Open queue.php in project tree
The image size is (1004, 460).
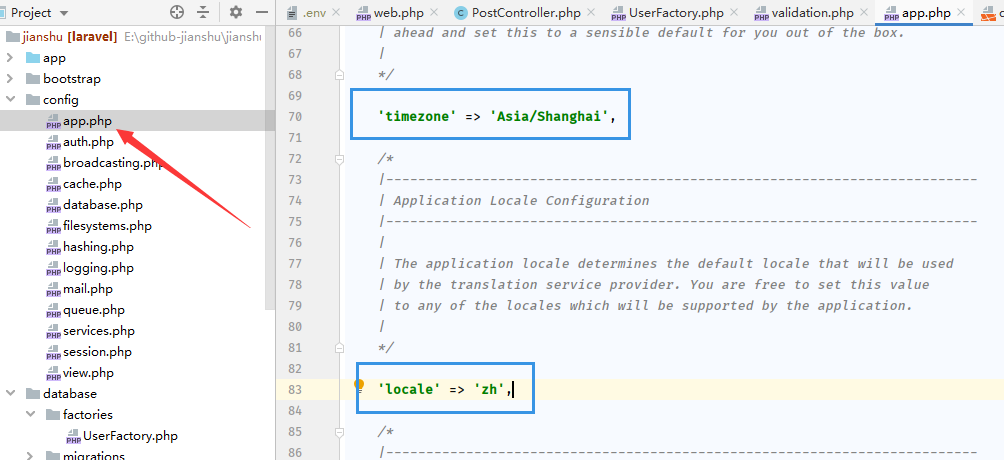click(93, 310)
